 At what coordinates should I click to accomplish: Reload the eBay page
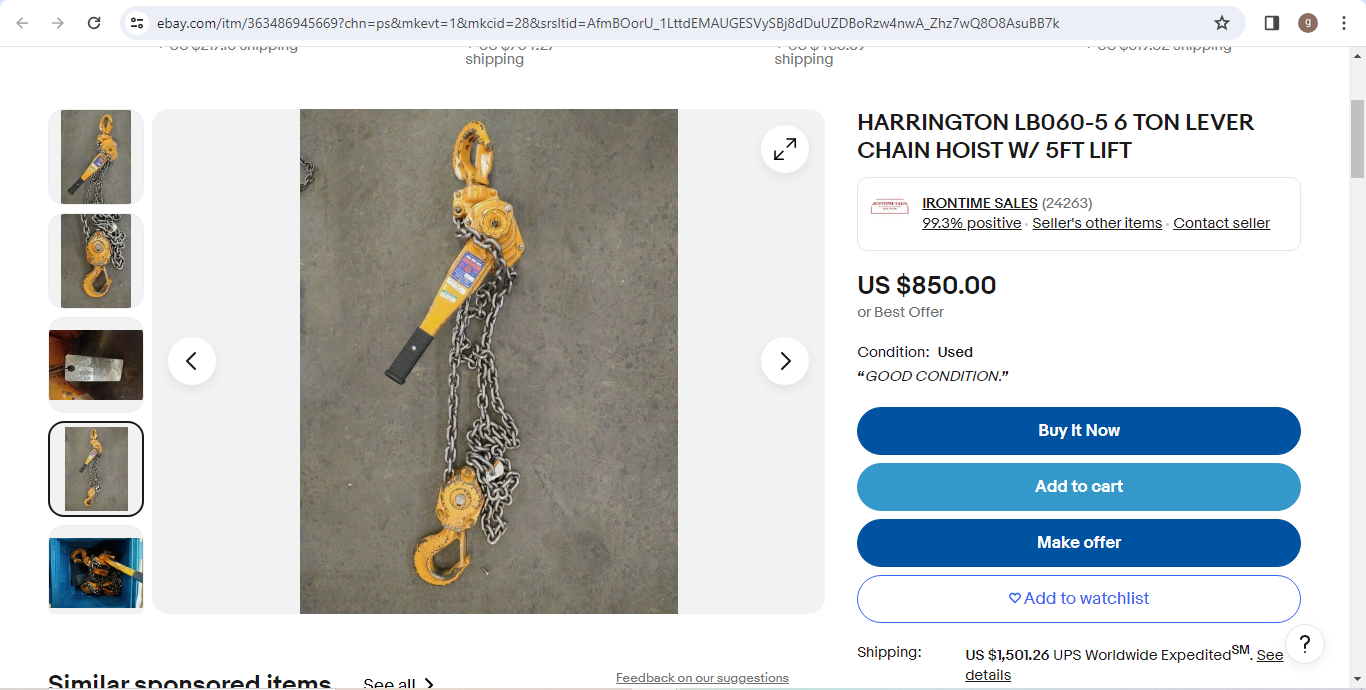coord(94,23)
